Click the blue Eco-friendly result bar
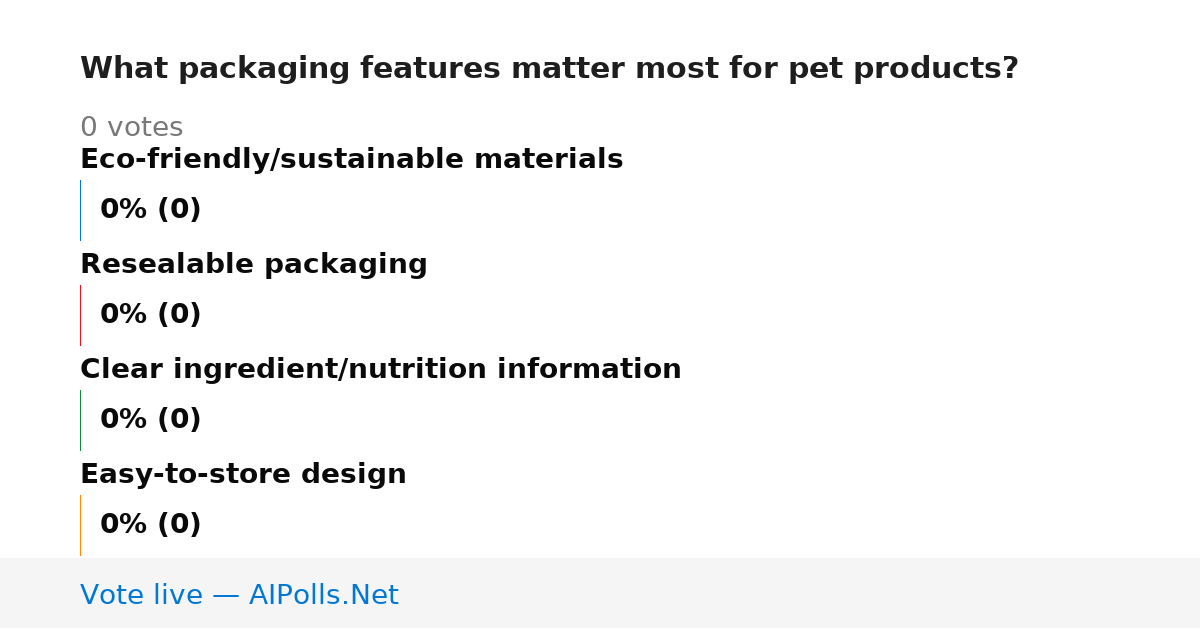The height and width of the screenshot is (628, 1200). [80, 210]
